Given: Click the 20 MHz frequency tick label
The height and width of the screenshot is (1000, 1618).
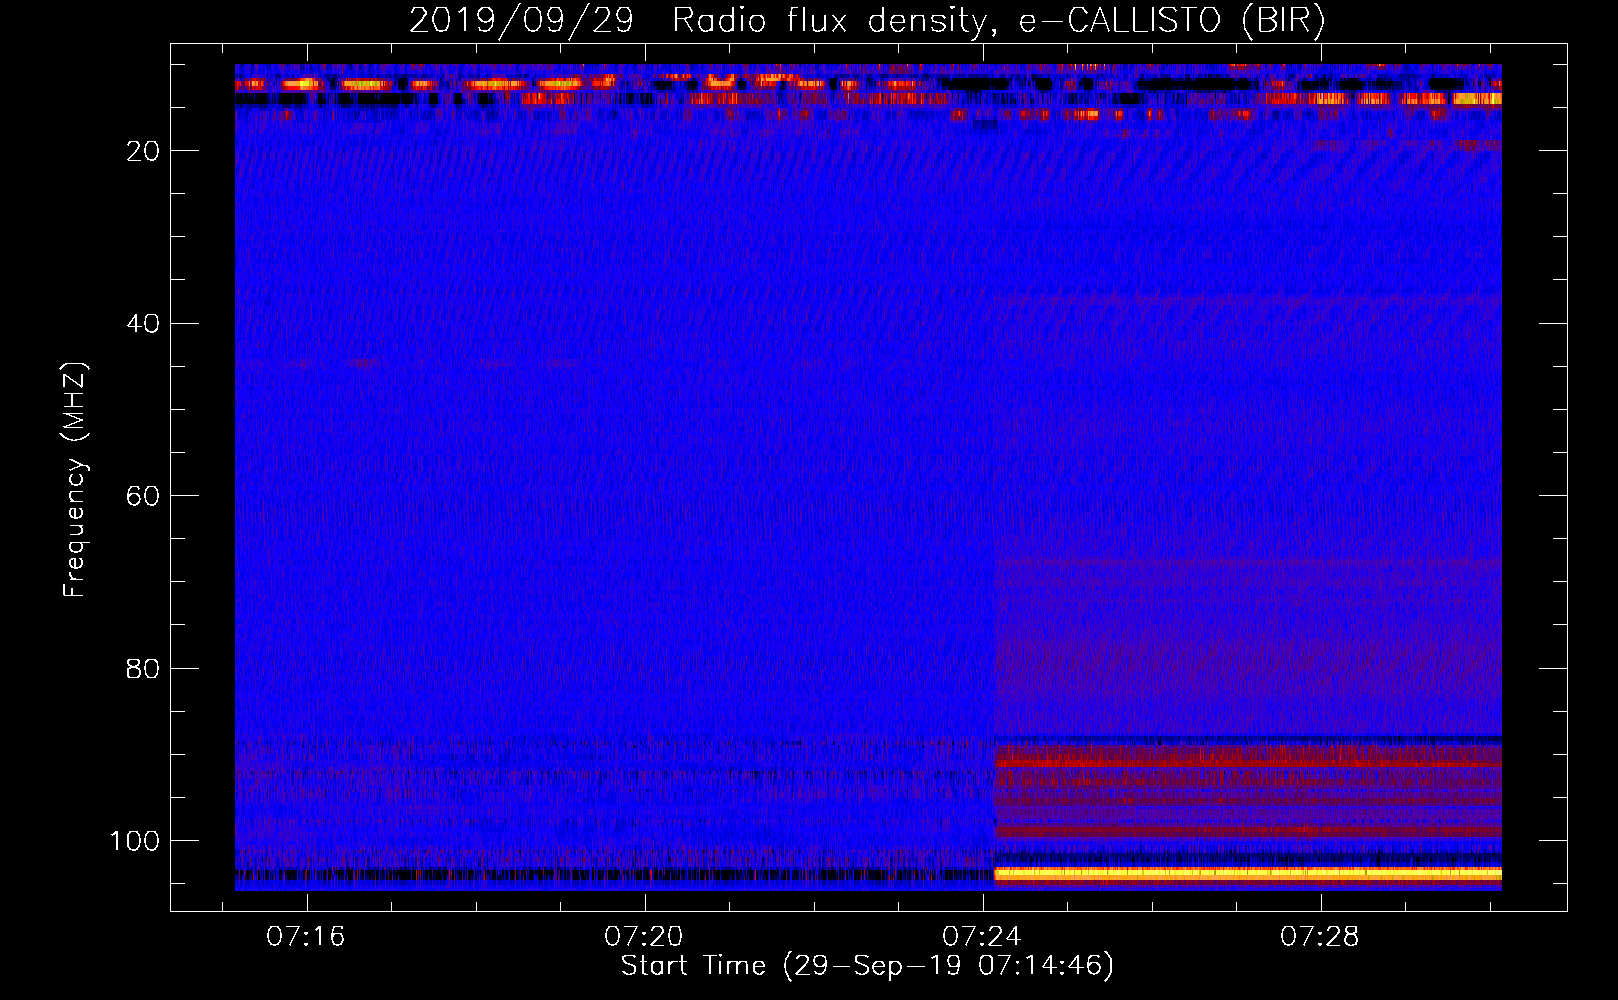Looking at the screenshot, I should 143,151.
